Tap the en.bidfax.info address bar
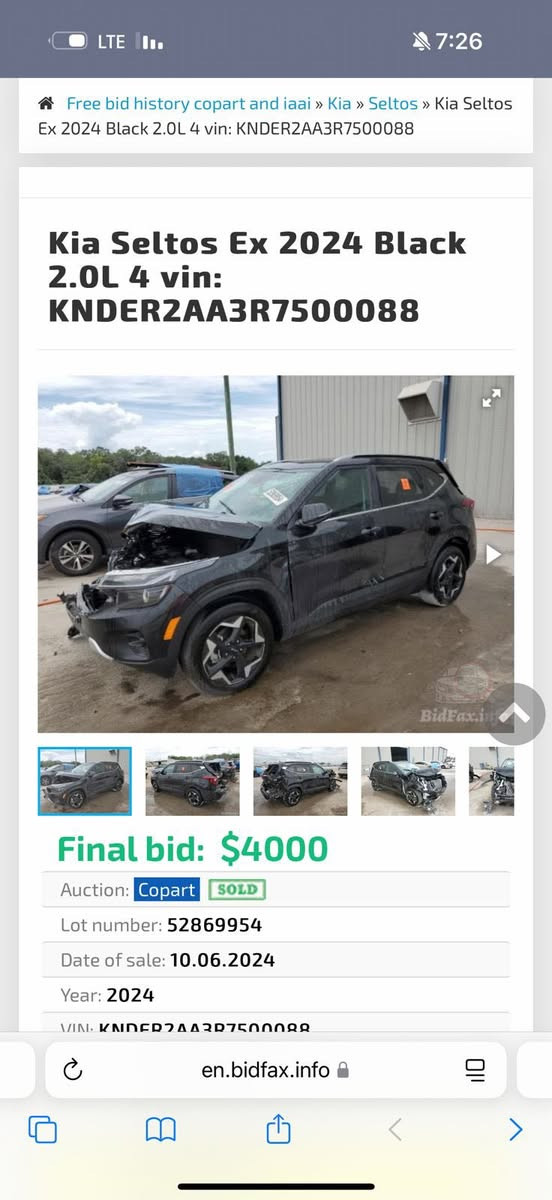 click(276, 1071)
